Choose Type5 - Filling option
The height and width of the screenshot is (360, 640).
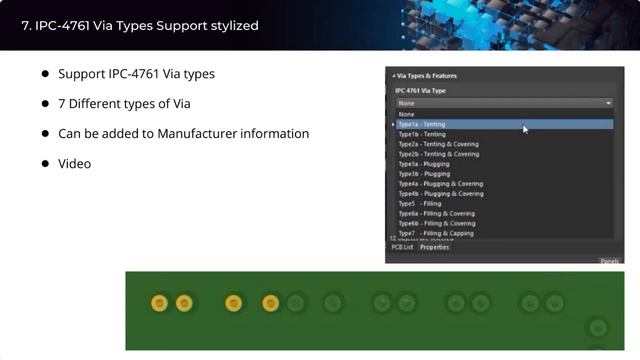coord(505,204)
